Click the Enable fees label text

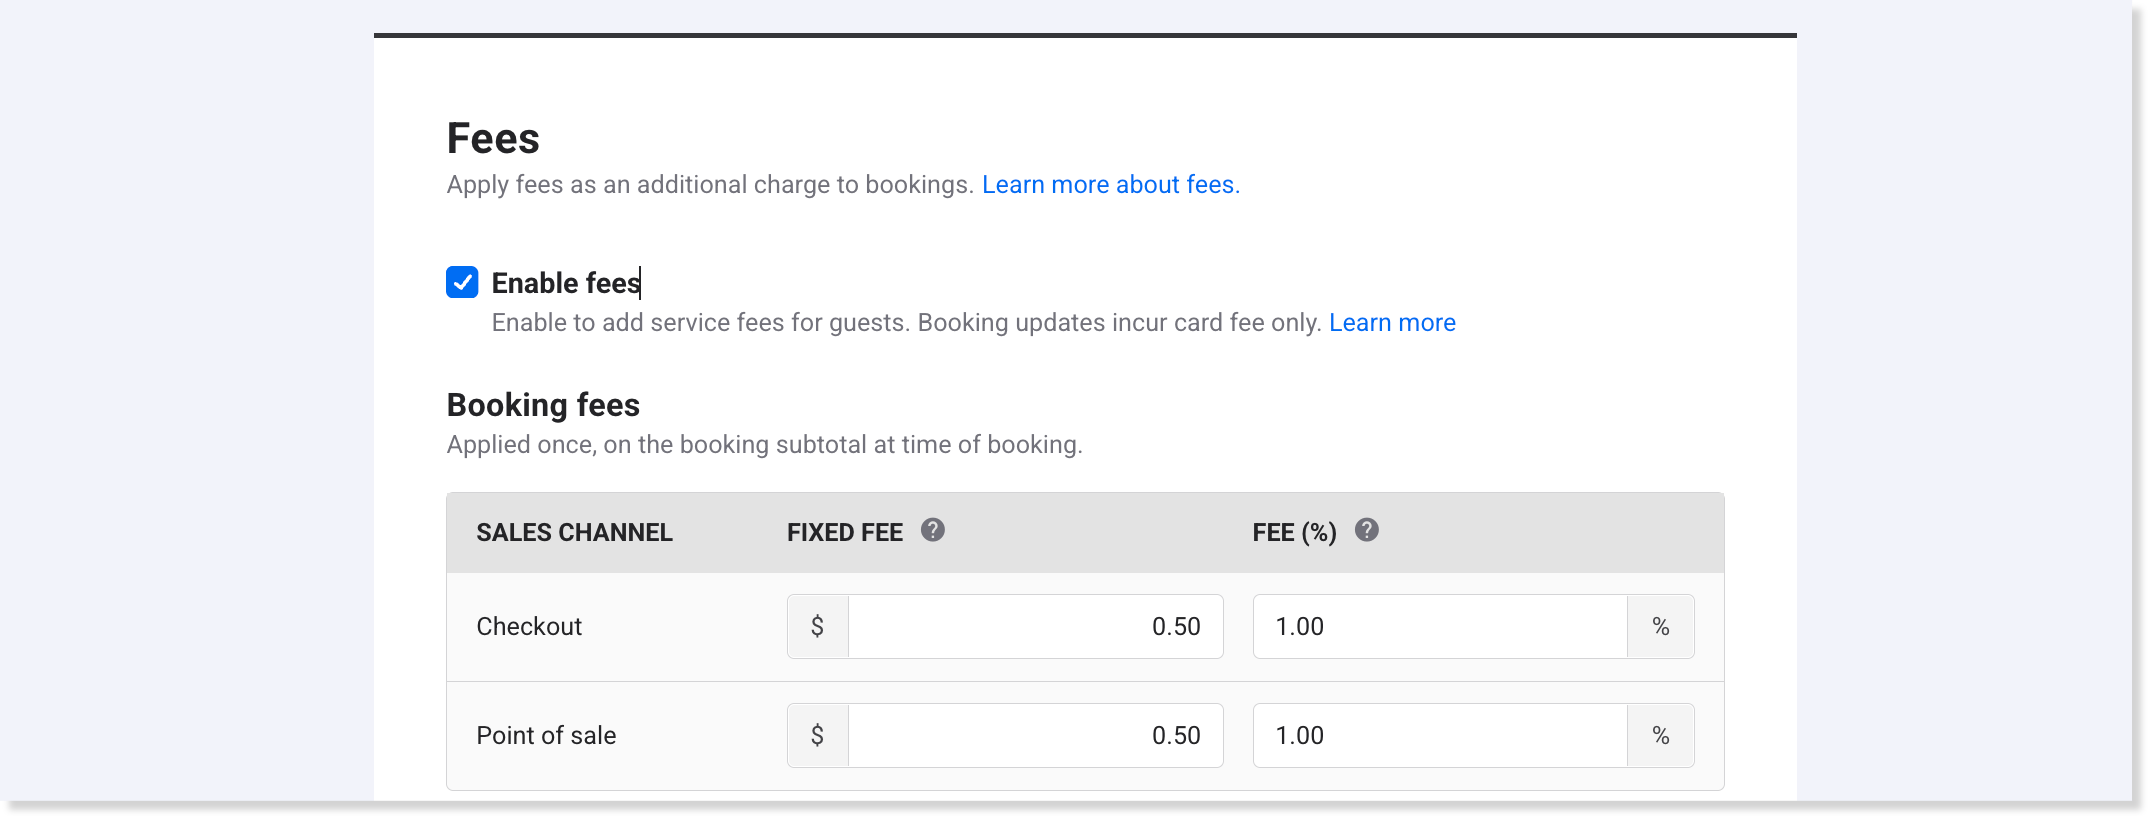click(x=565, y=283)
